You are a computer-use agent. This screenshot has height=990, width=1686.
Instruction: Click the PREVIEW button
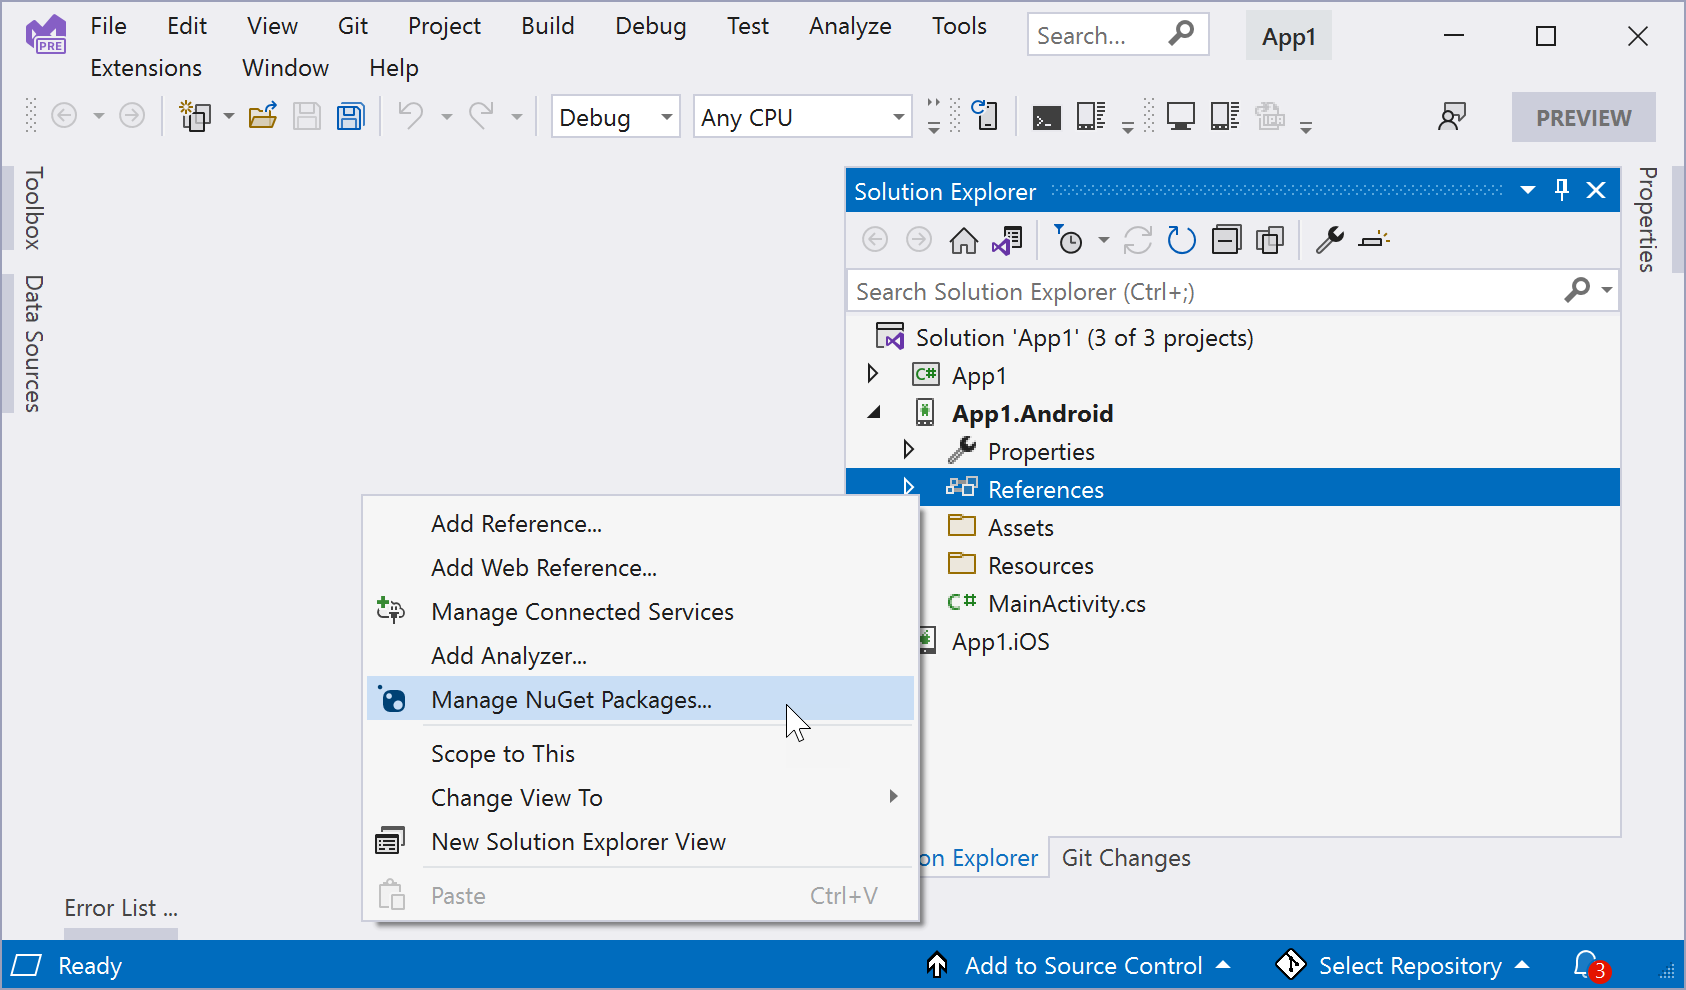coord(1583,117)
